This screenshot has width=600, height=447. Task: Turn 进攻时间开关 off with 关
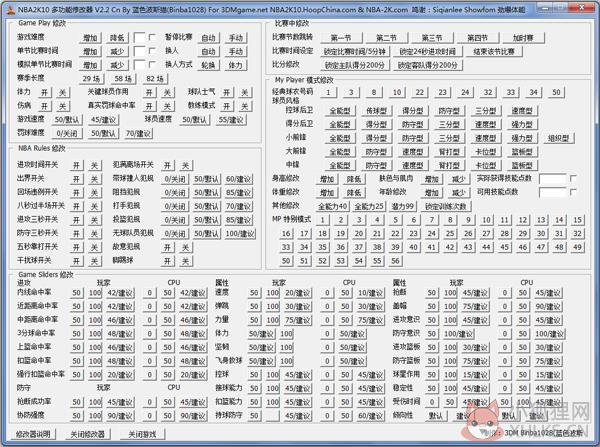(x=95, y=166)
